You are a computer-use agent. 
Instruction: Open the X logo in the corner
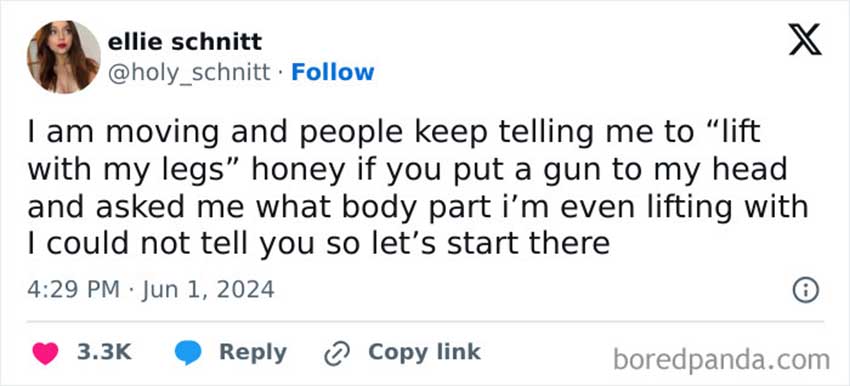pyautogui.click(x=805, y=42)
